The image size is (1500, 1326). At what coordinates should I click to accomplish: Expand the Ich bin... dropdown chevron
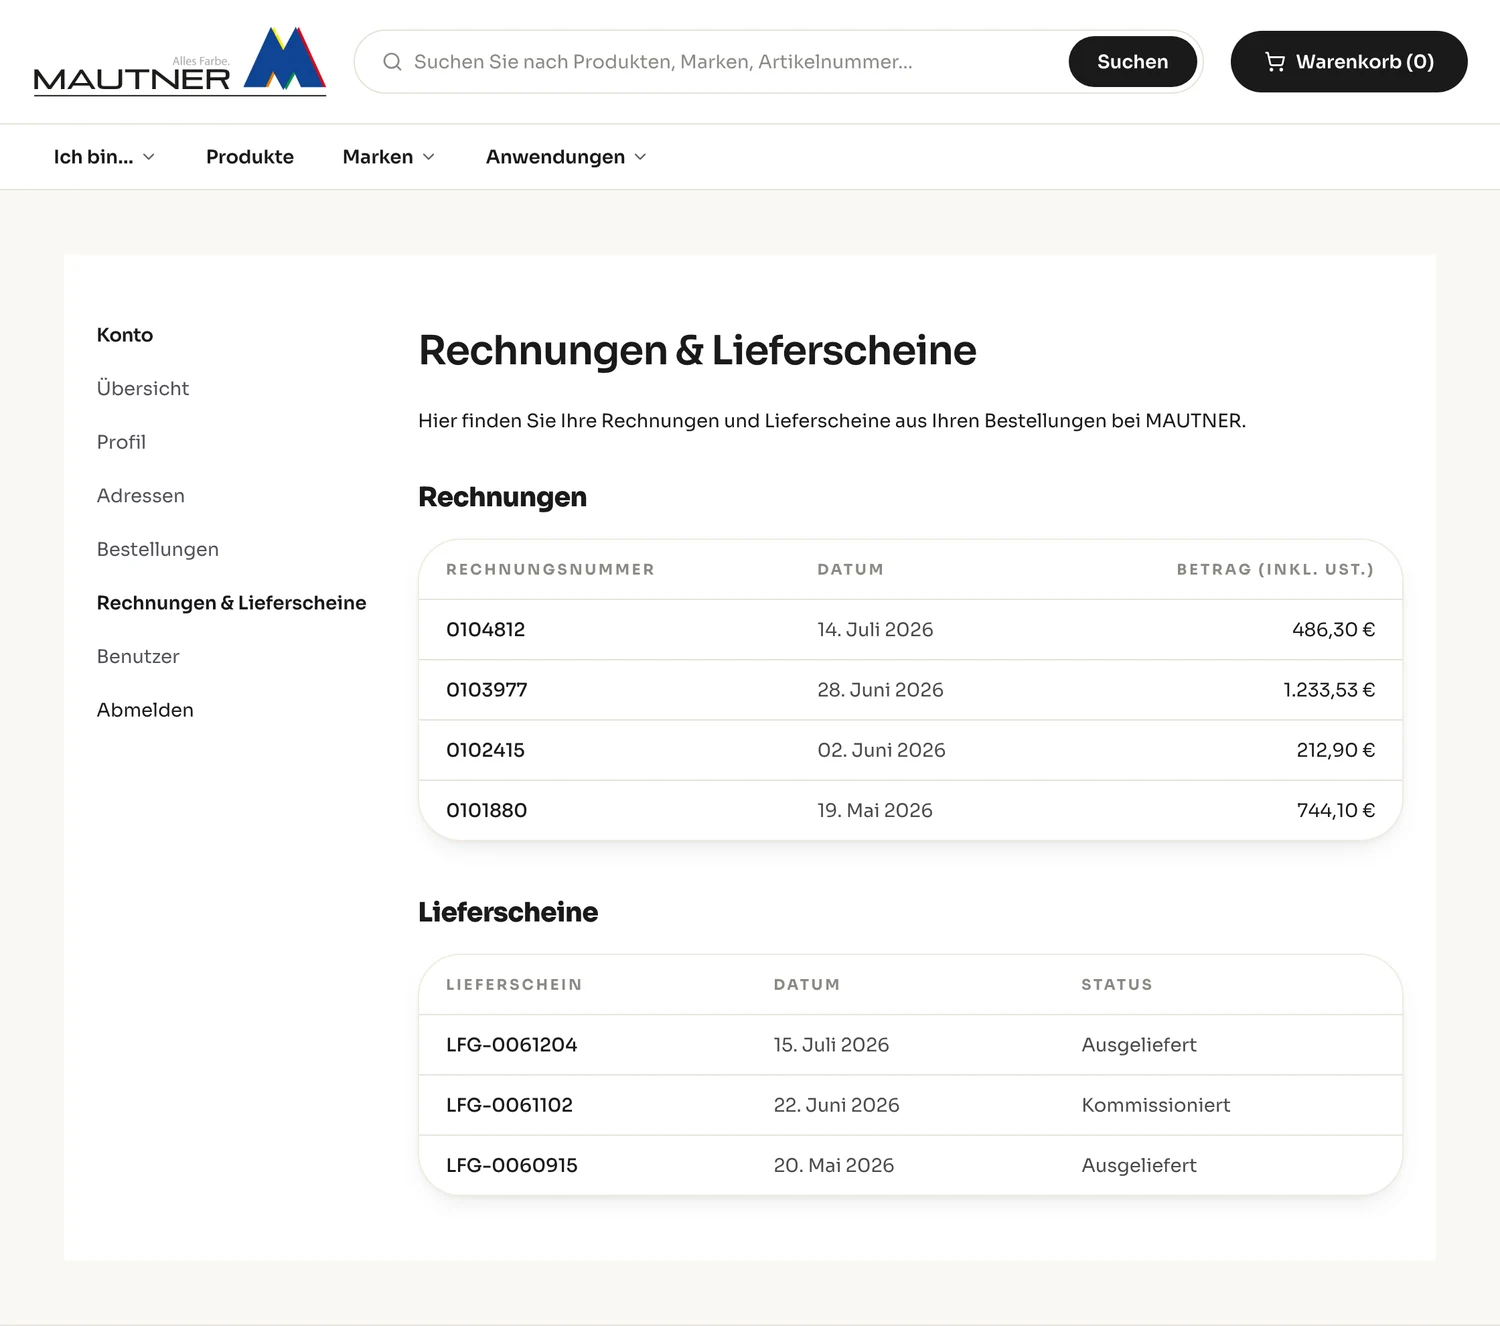point(149,157)
